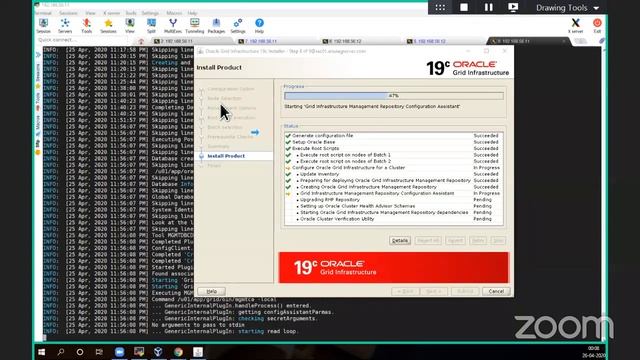
Task: Click the 'Setup Oracle Base' status row
Action: (x=394, y=142)
